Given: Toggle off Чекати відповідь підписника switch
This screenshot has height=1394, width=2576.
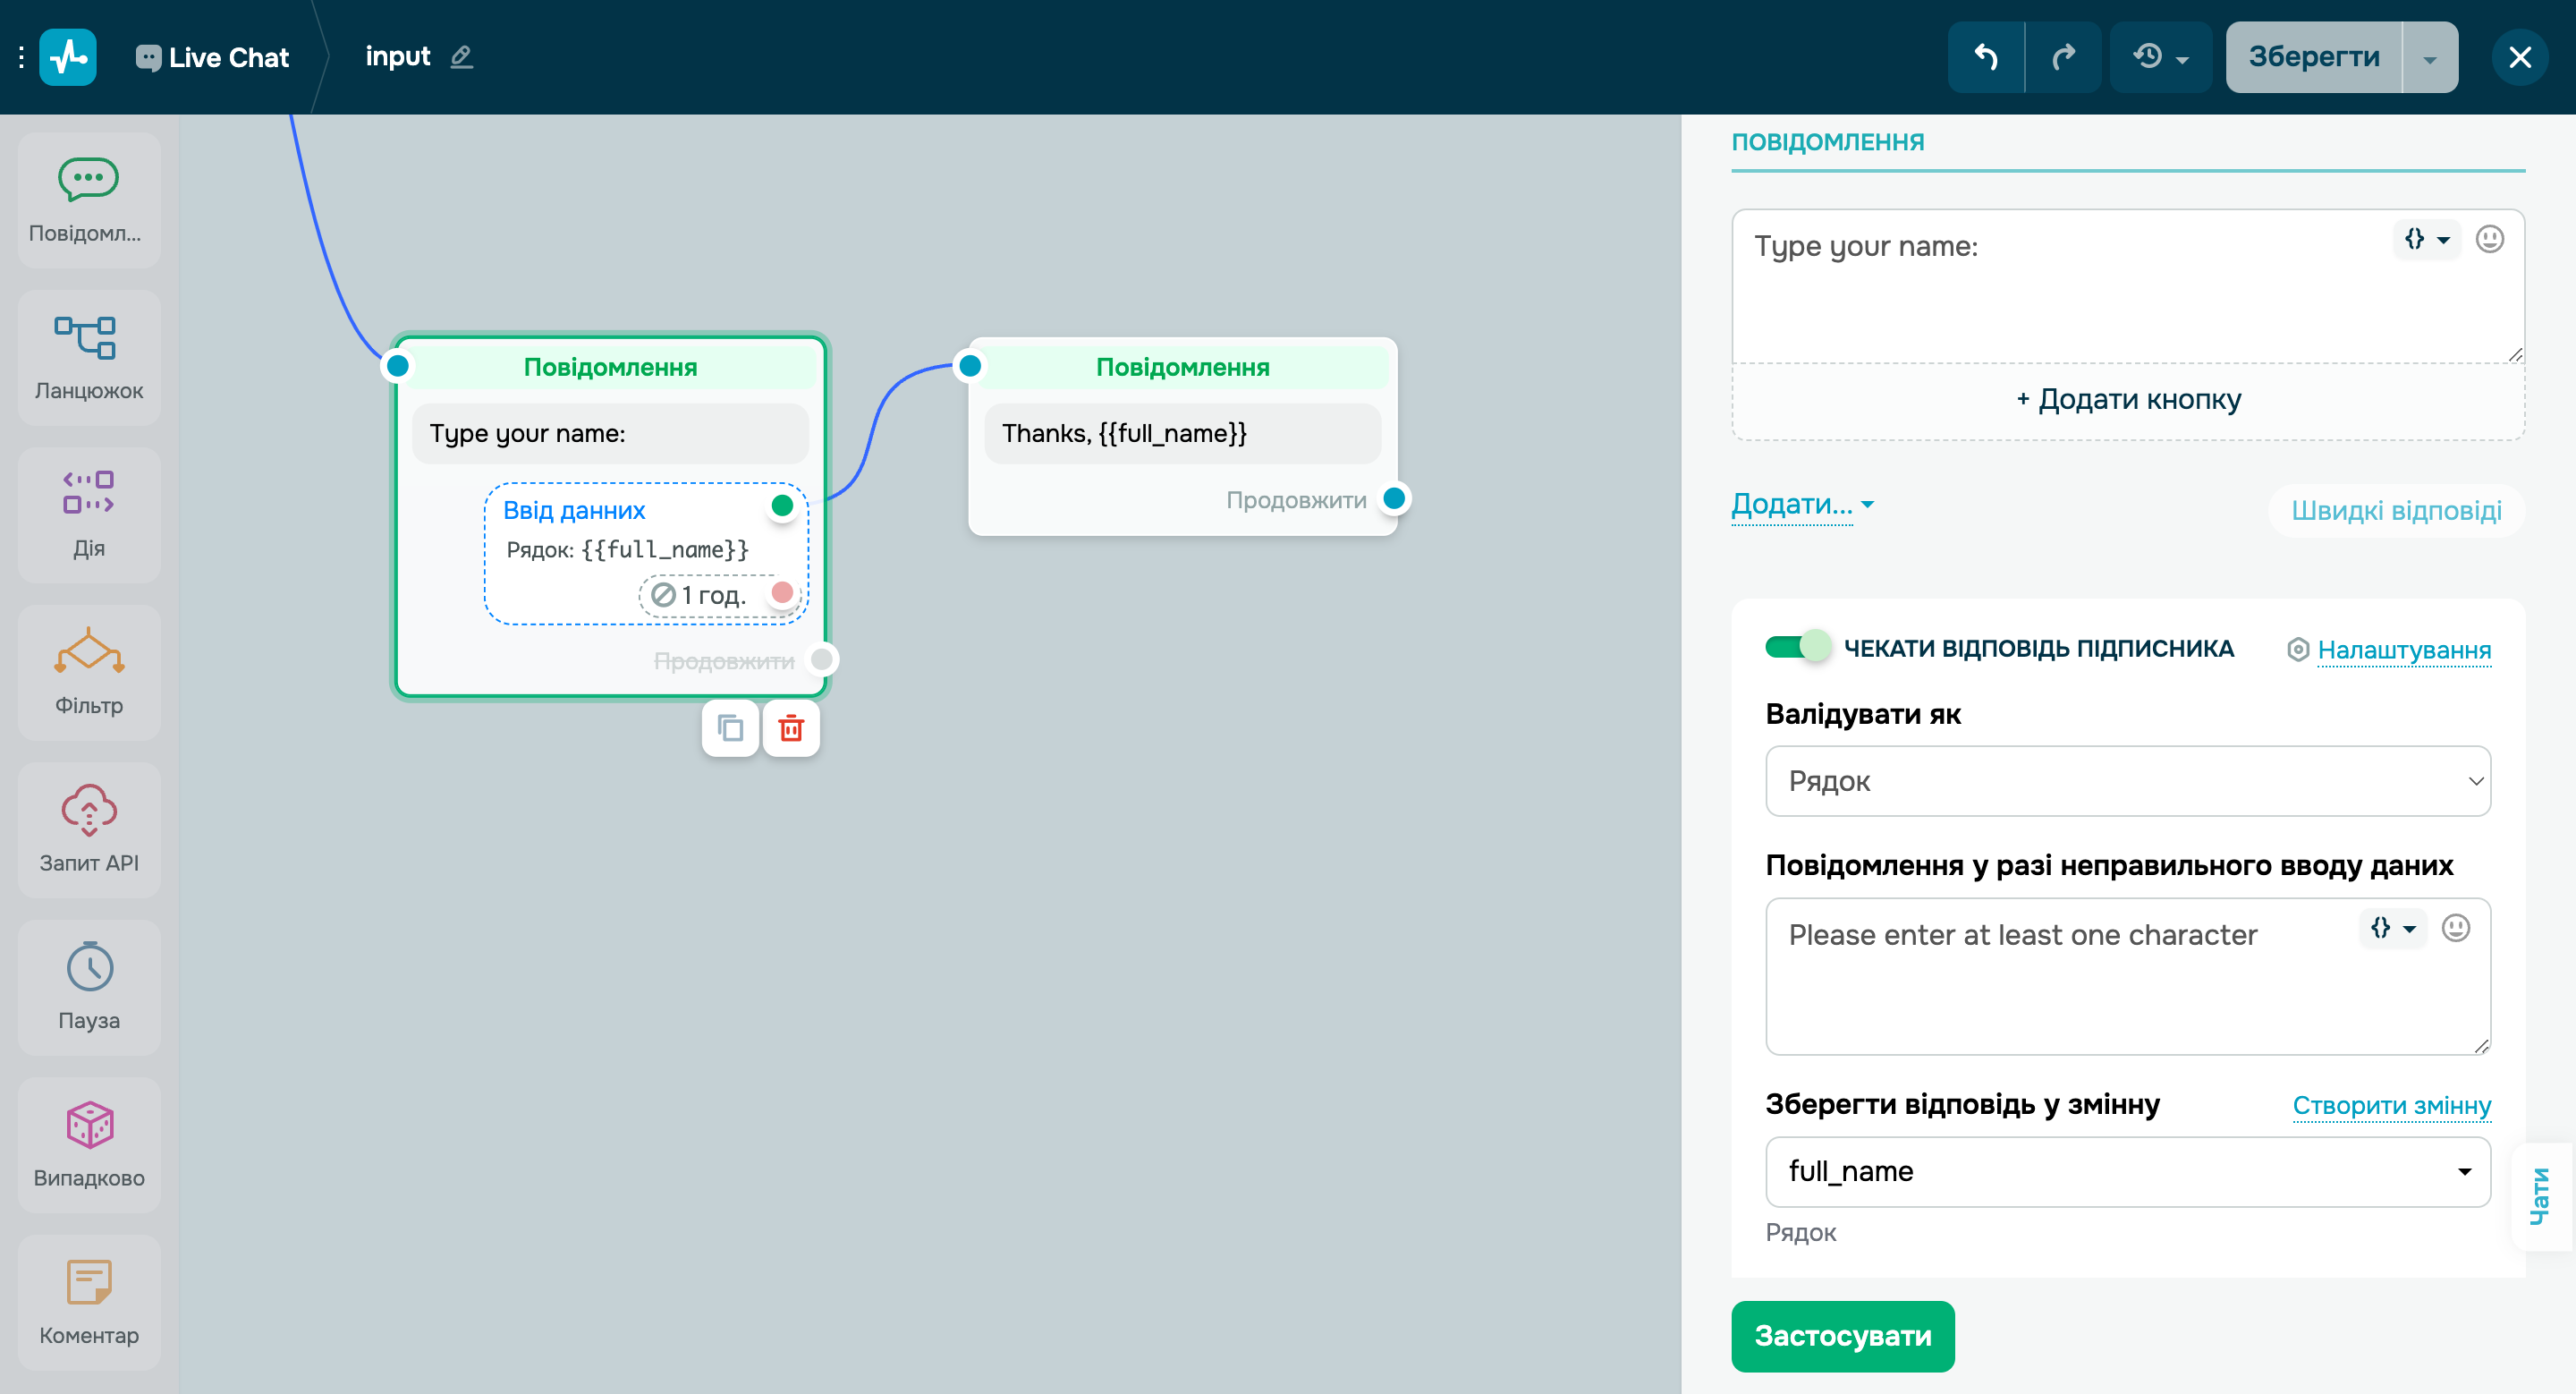Looking at the screenshot, I should click(1797, 648).
